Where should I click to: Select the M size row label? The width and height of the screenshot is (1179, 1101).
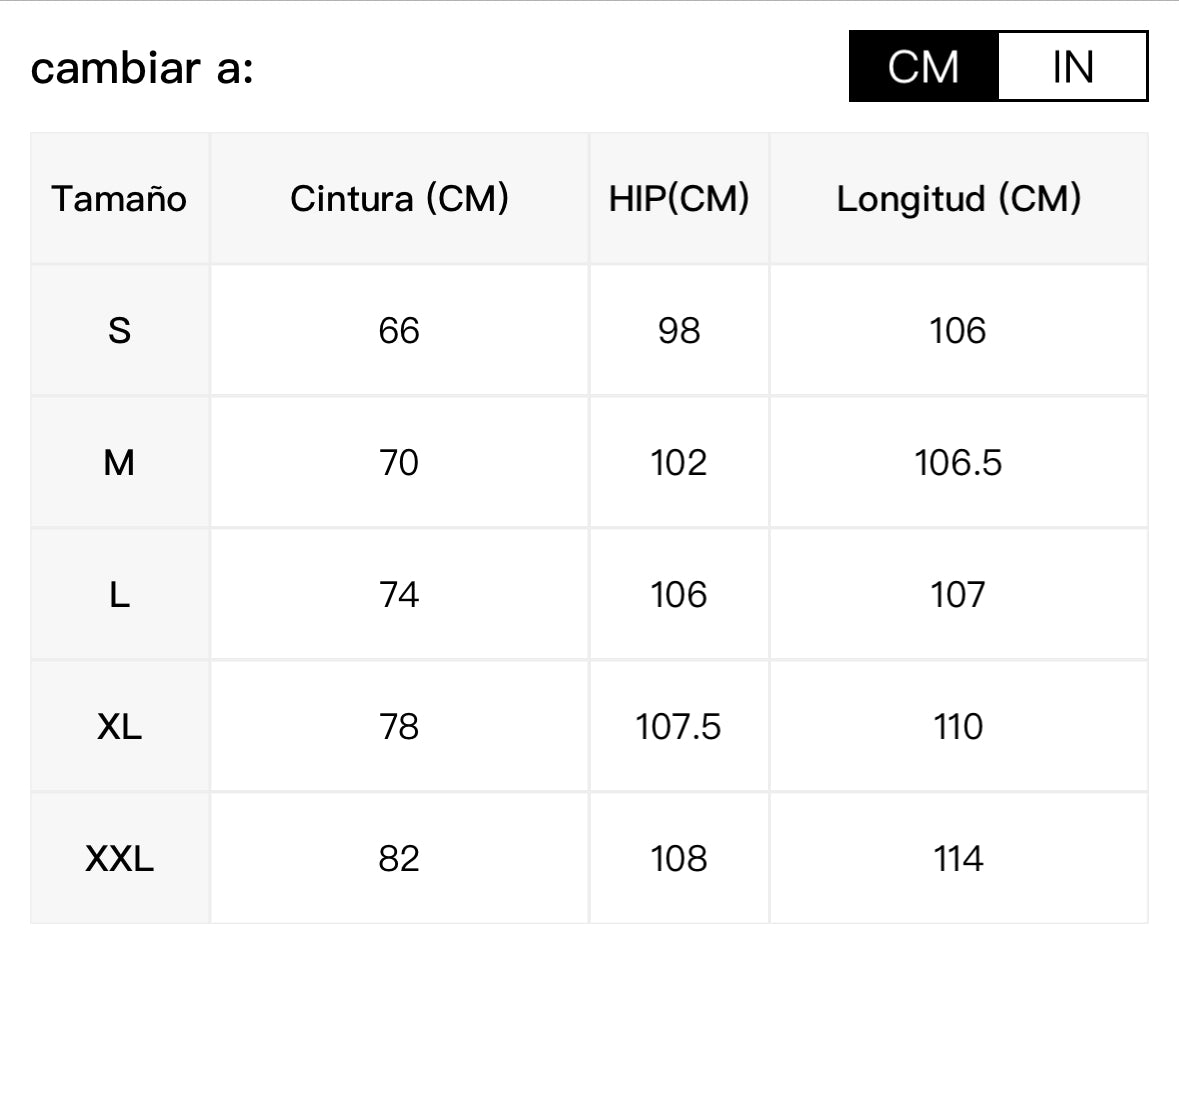[119, 463]
